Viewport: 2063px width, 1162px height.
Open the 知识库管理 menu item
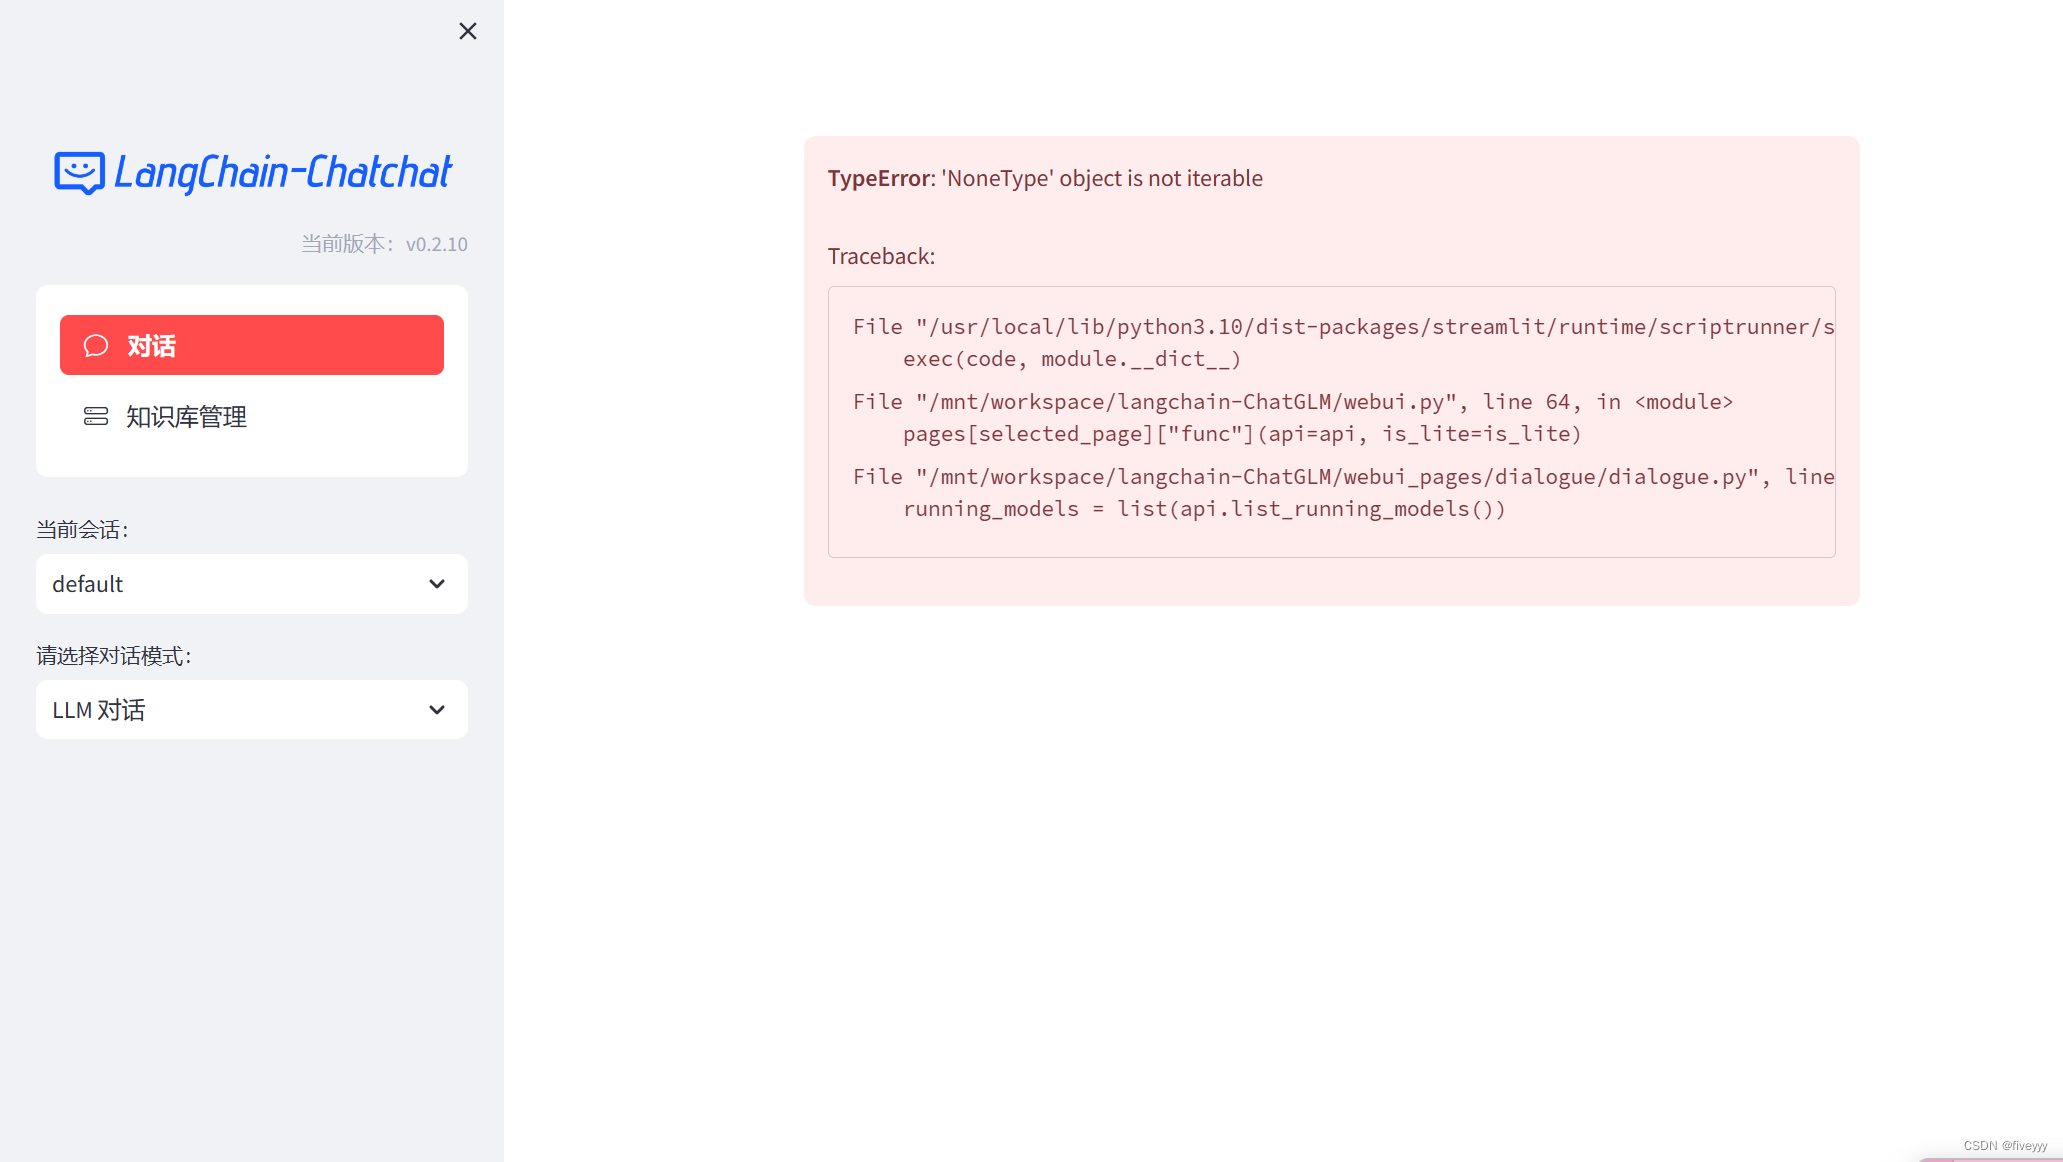(x=252, y=416)
